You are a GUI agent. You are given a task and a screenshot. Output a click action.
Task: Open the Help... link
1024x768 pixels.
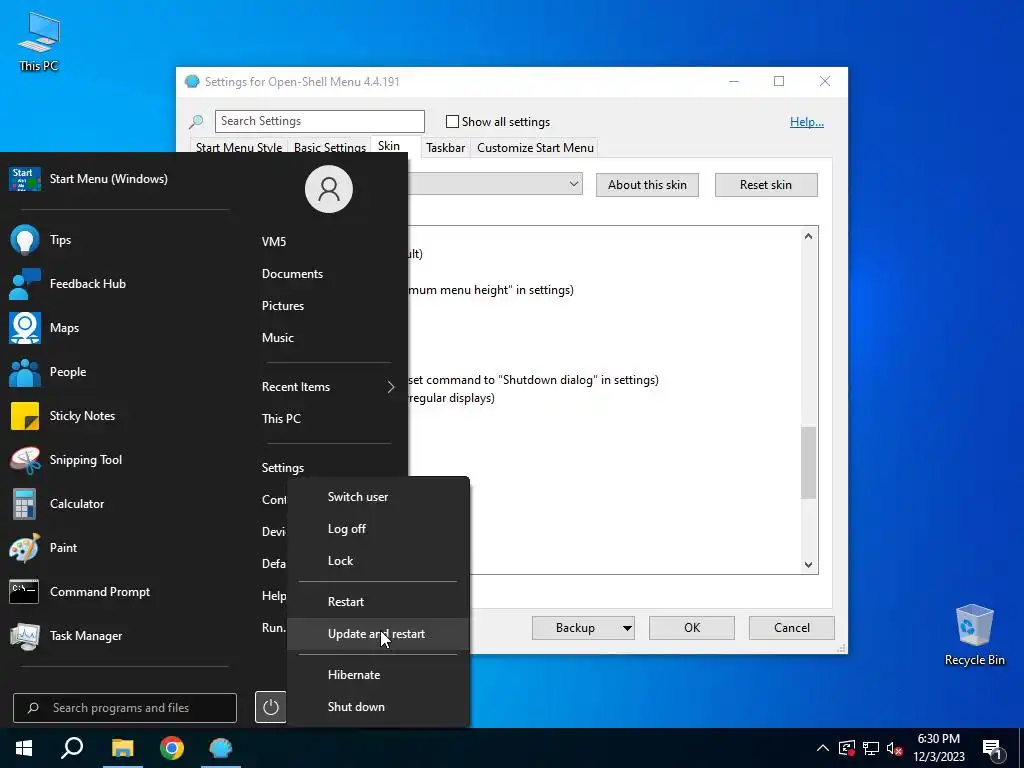[x=807, y=122]
